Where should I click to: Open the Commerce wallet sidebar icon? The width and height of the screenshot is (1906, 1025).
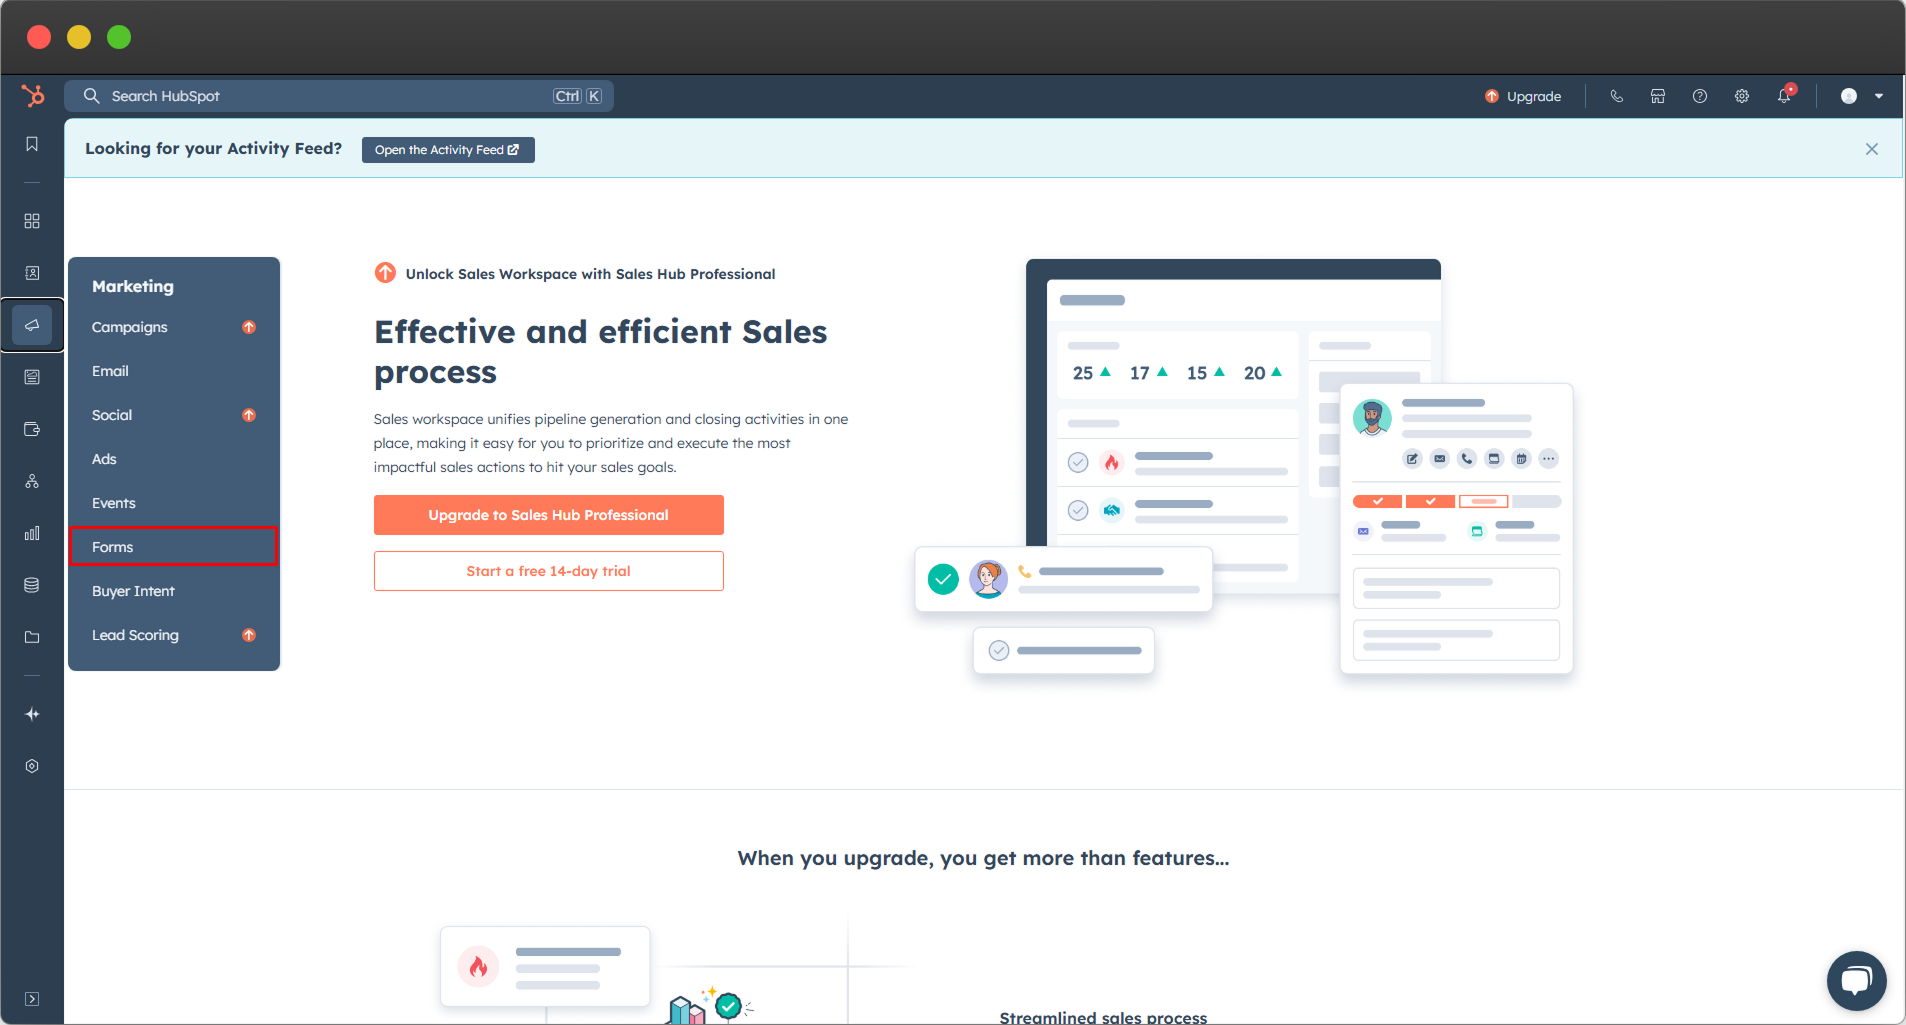pos(32,429)
